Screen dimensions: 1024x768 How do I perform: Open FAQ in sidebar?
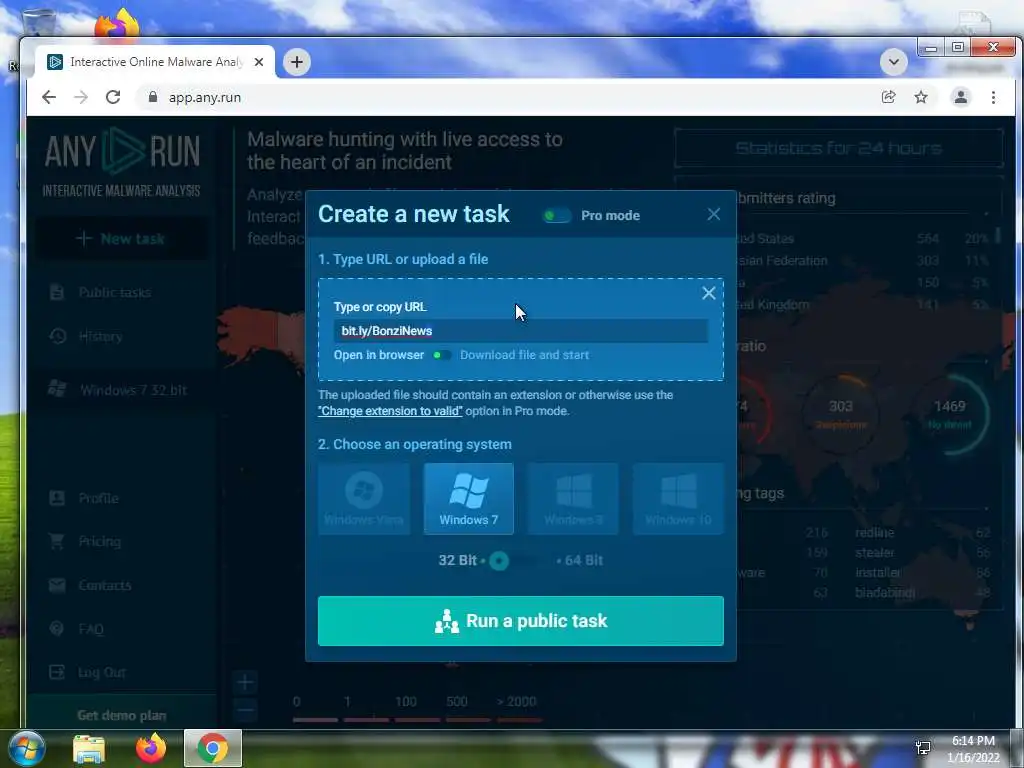[x=90, y=629]
